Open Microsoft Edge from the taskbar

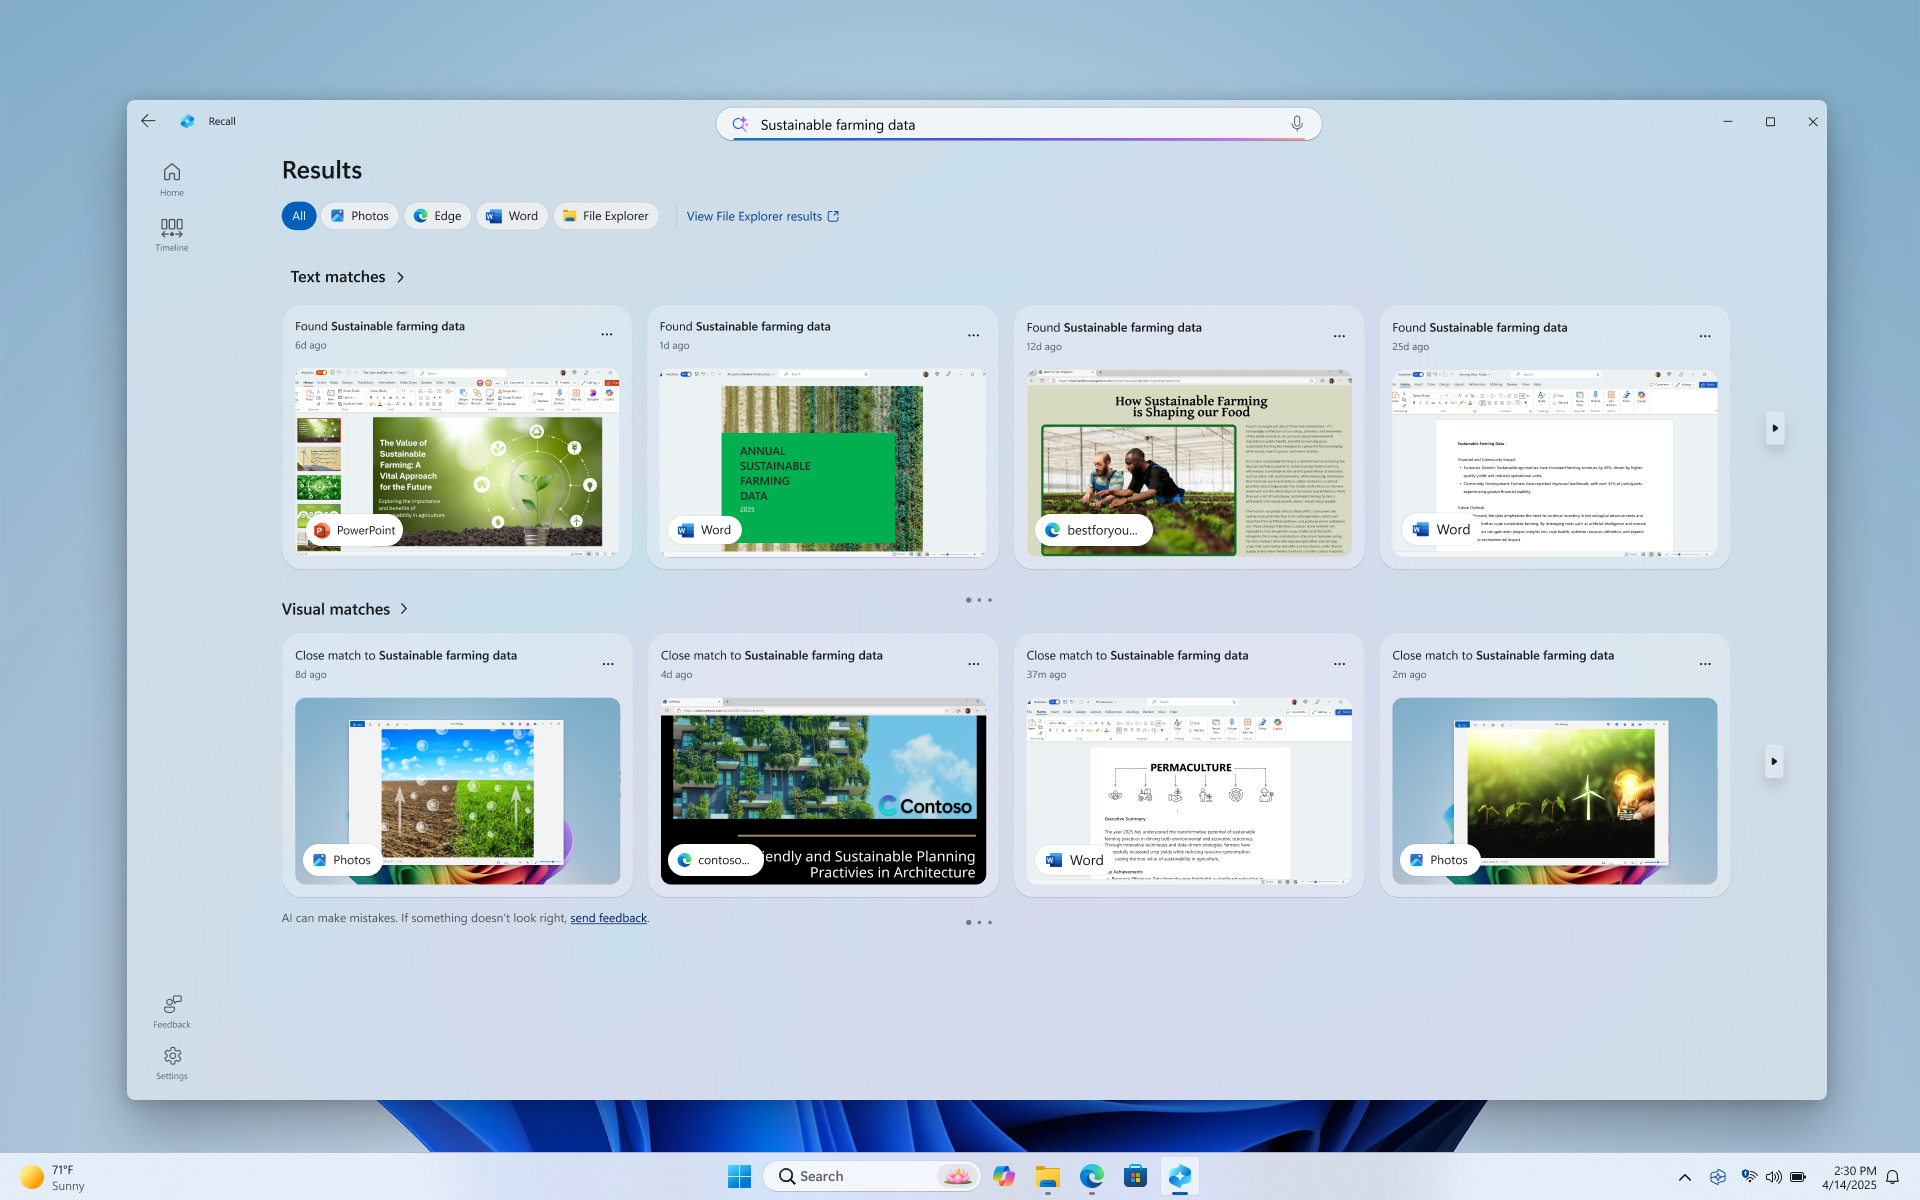pos(1091,1176)
